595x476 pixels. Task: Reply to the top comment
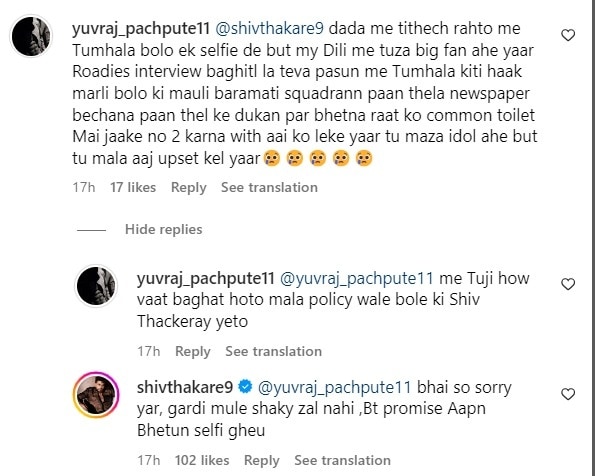coord(189,188)
